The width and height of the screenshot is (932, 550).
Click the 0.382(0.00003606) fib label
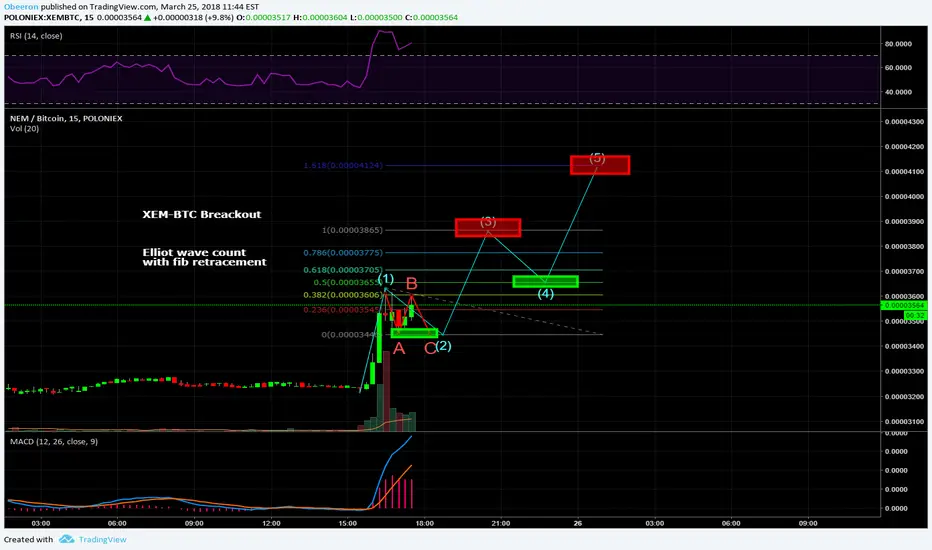(x=343, y=294)
